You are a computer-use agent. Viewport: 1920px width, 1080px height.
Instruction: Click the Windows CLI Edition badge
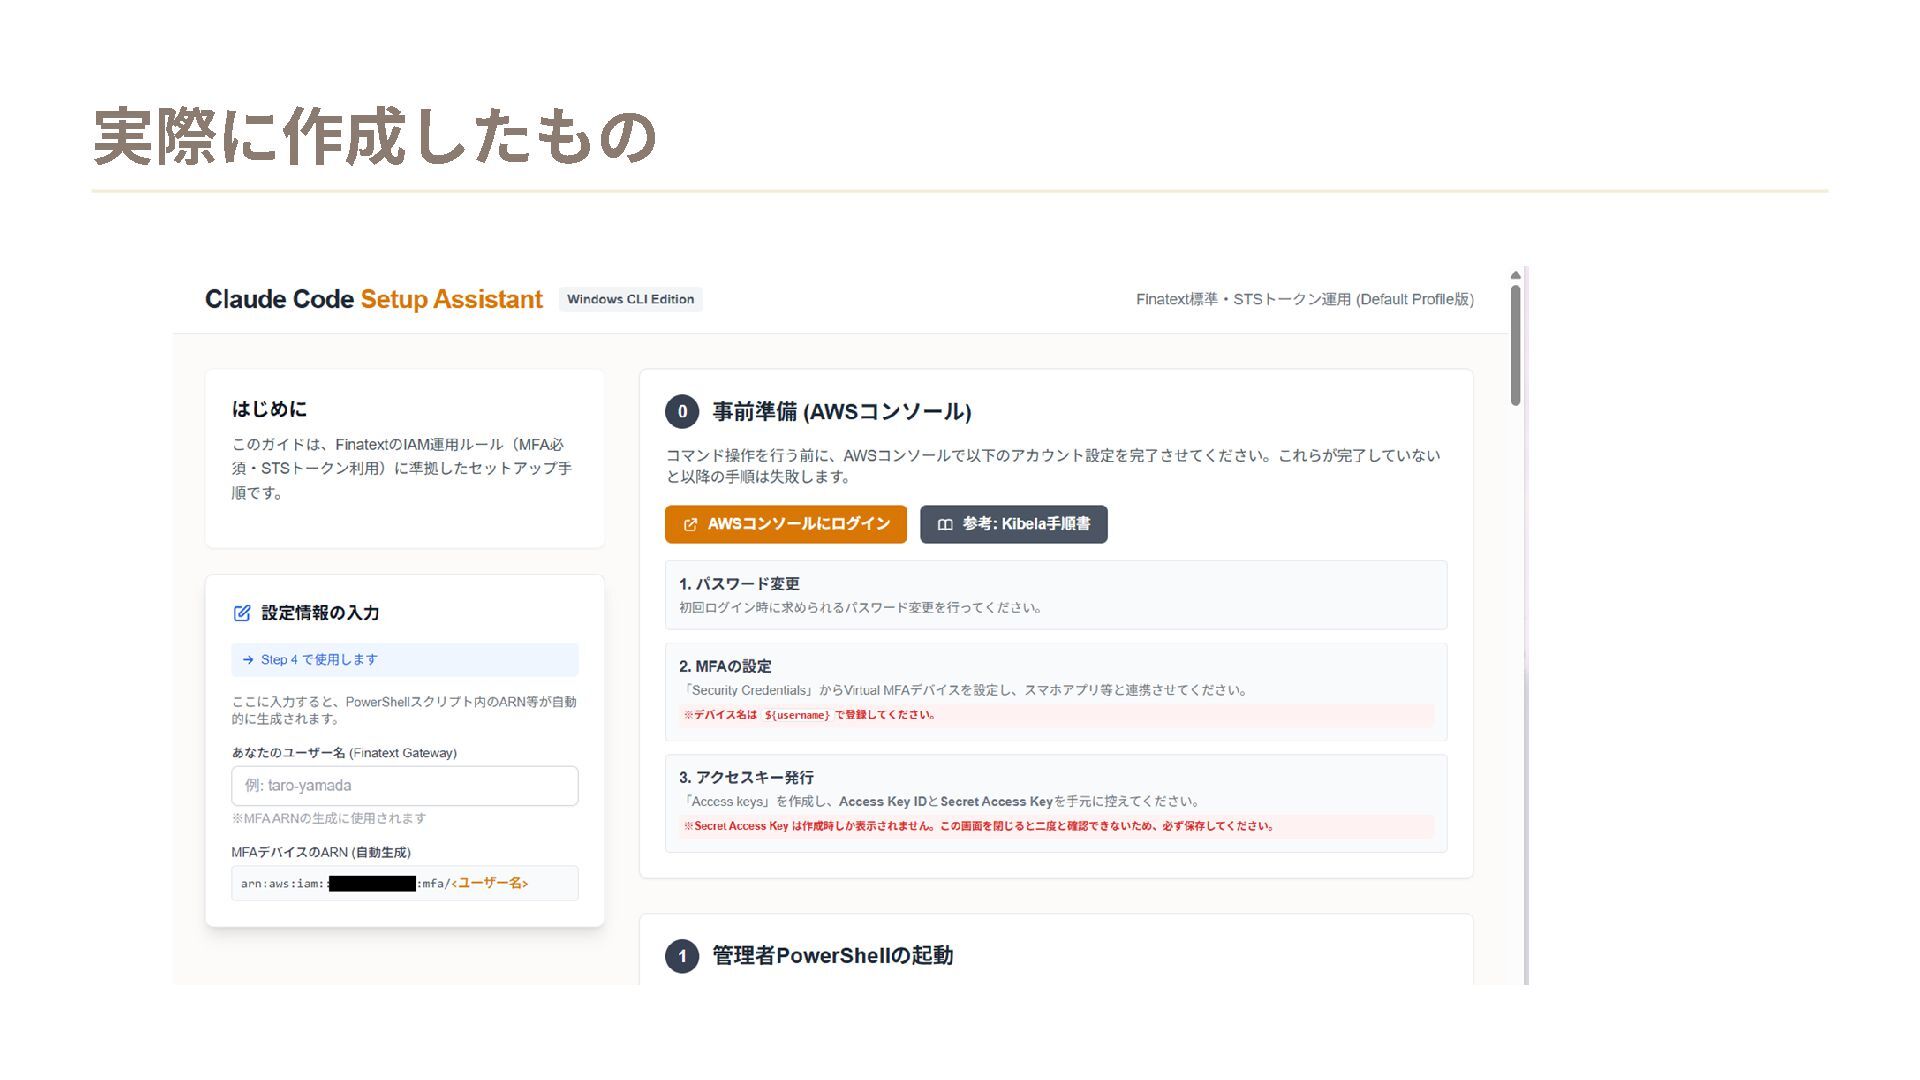(x=630, y=299)
